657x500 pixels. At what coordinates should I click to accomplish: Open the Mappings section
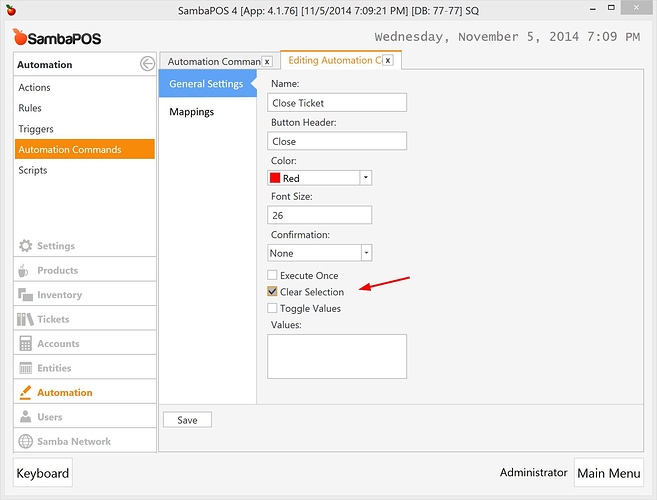(191, 112)
